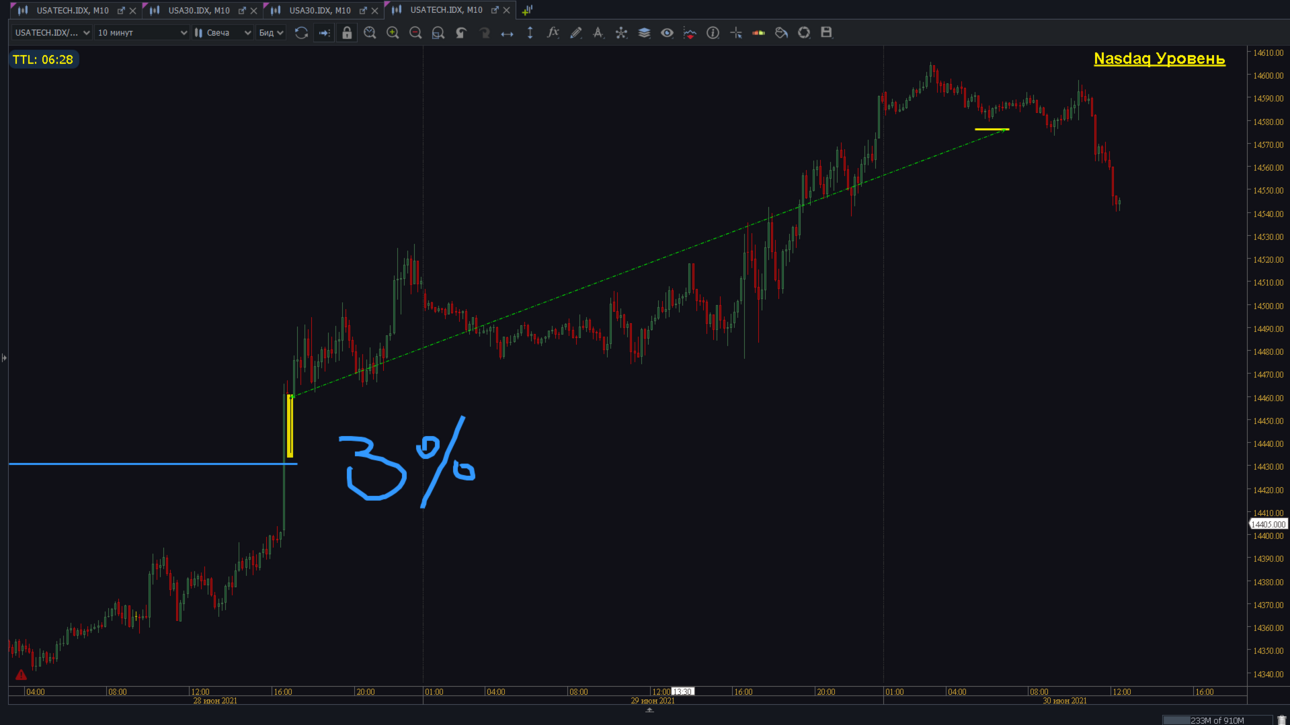The height and width of the screenshot is (725, 1290).
Task: Zoom in on the chart
Action: click(x=393, y=33)
